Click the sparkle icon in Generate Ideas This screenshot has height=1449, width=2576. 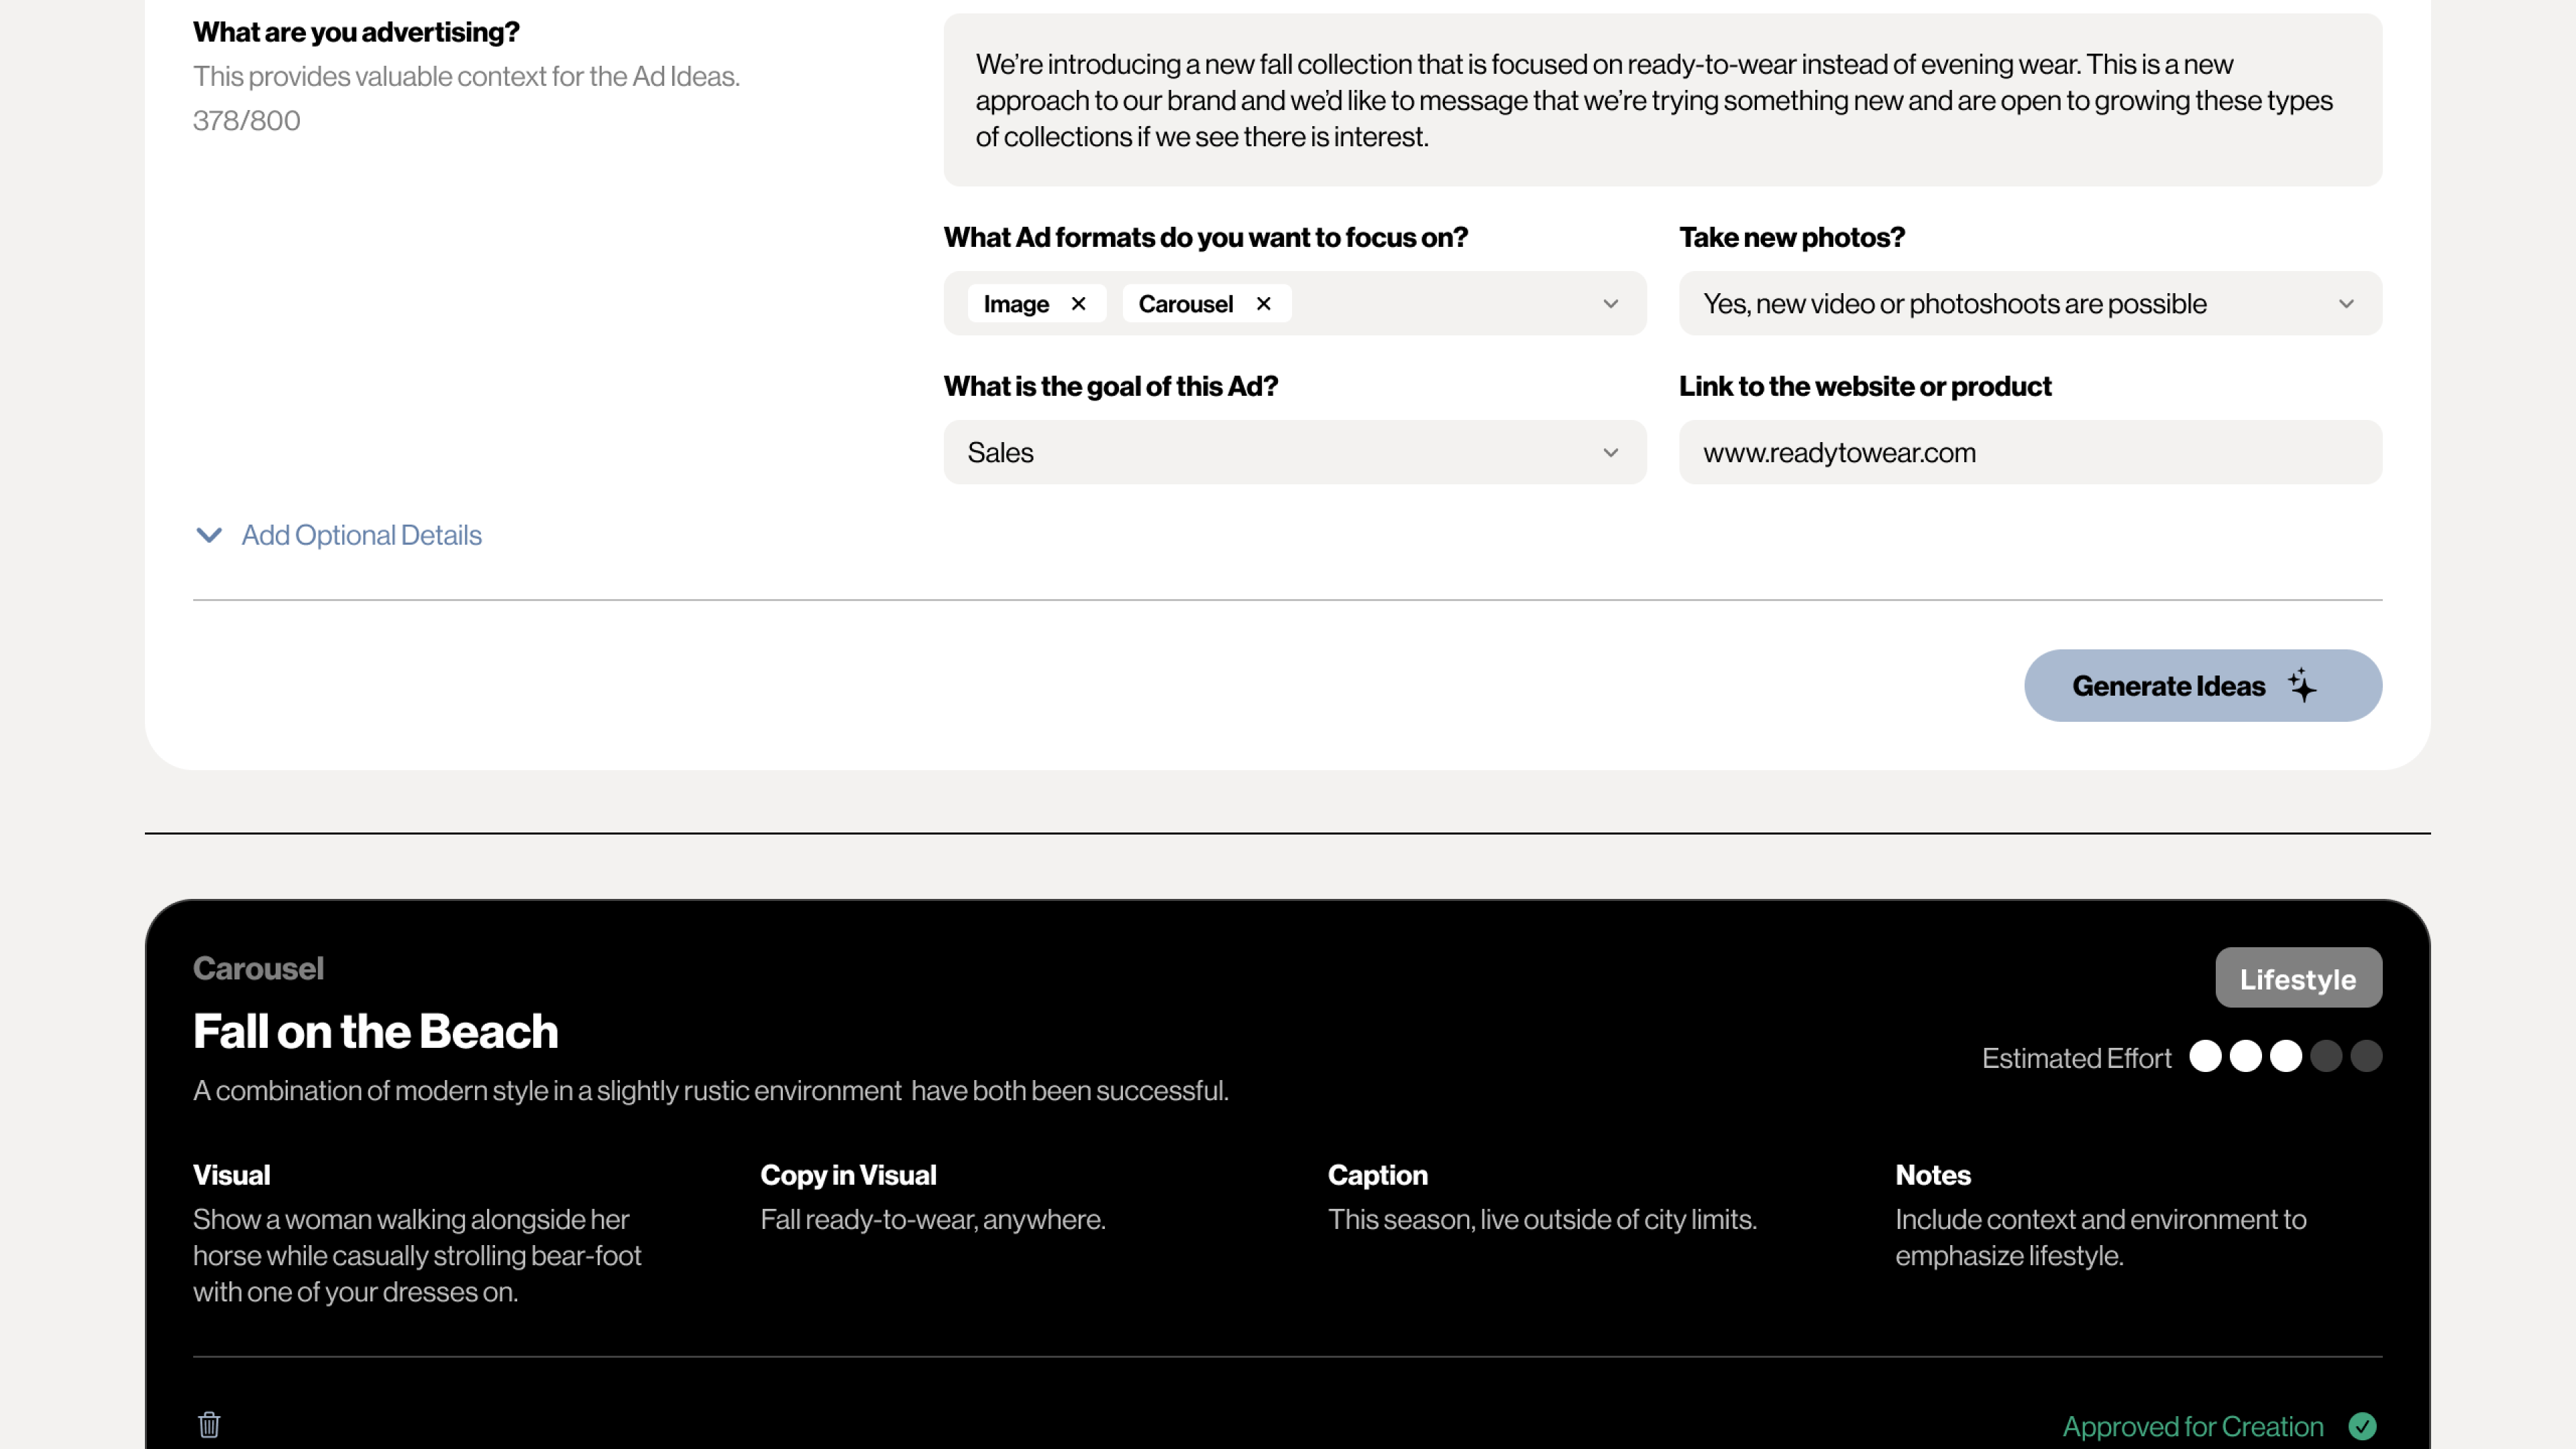pos(2301,686)
